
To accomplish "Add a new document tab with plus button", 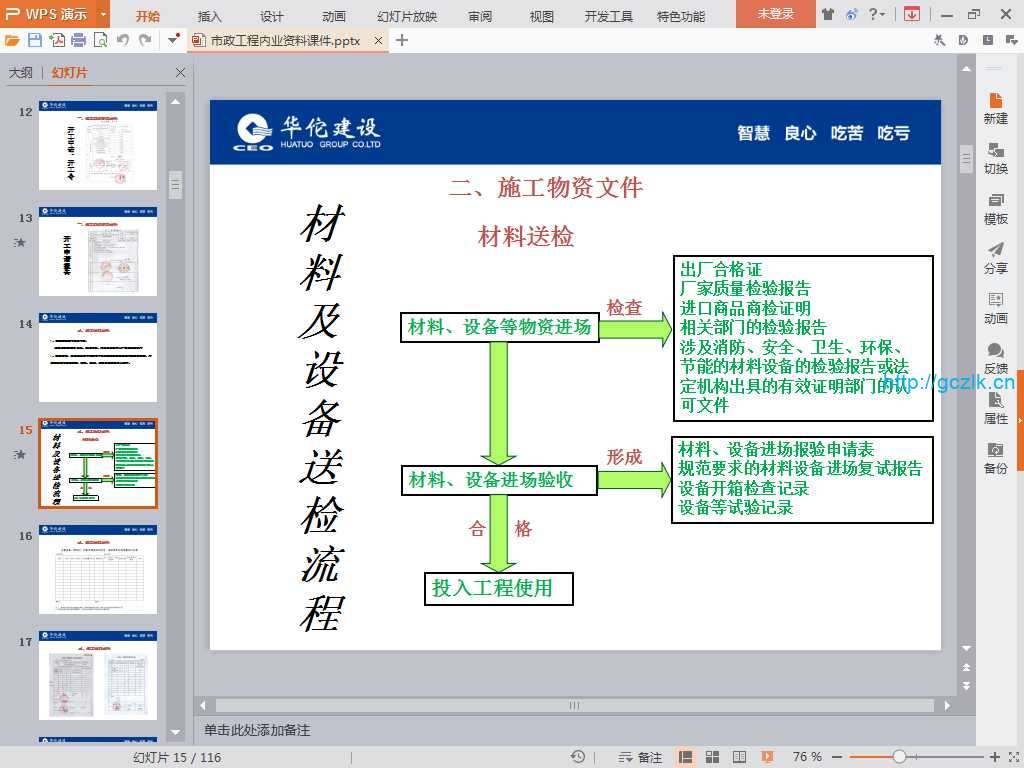I will [x=402, y=40].
